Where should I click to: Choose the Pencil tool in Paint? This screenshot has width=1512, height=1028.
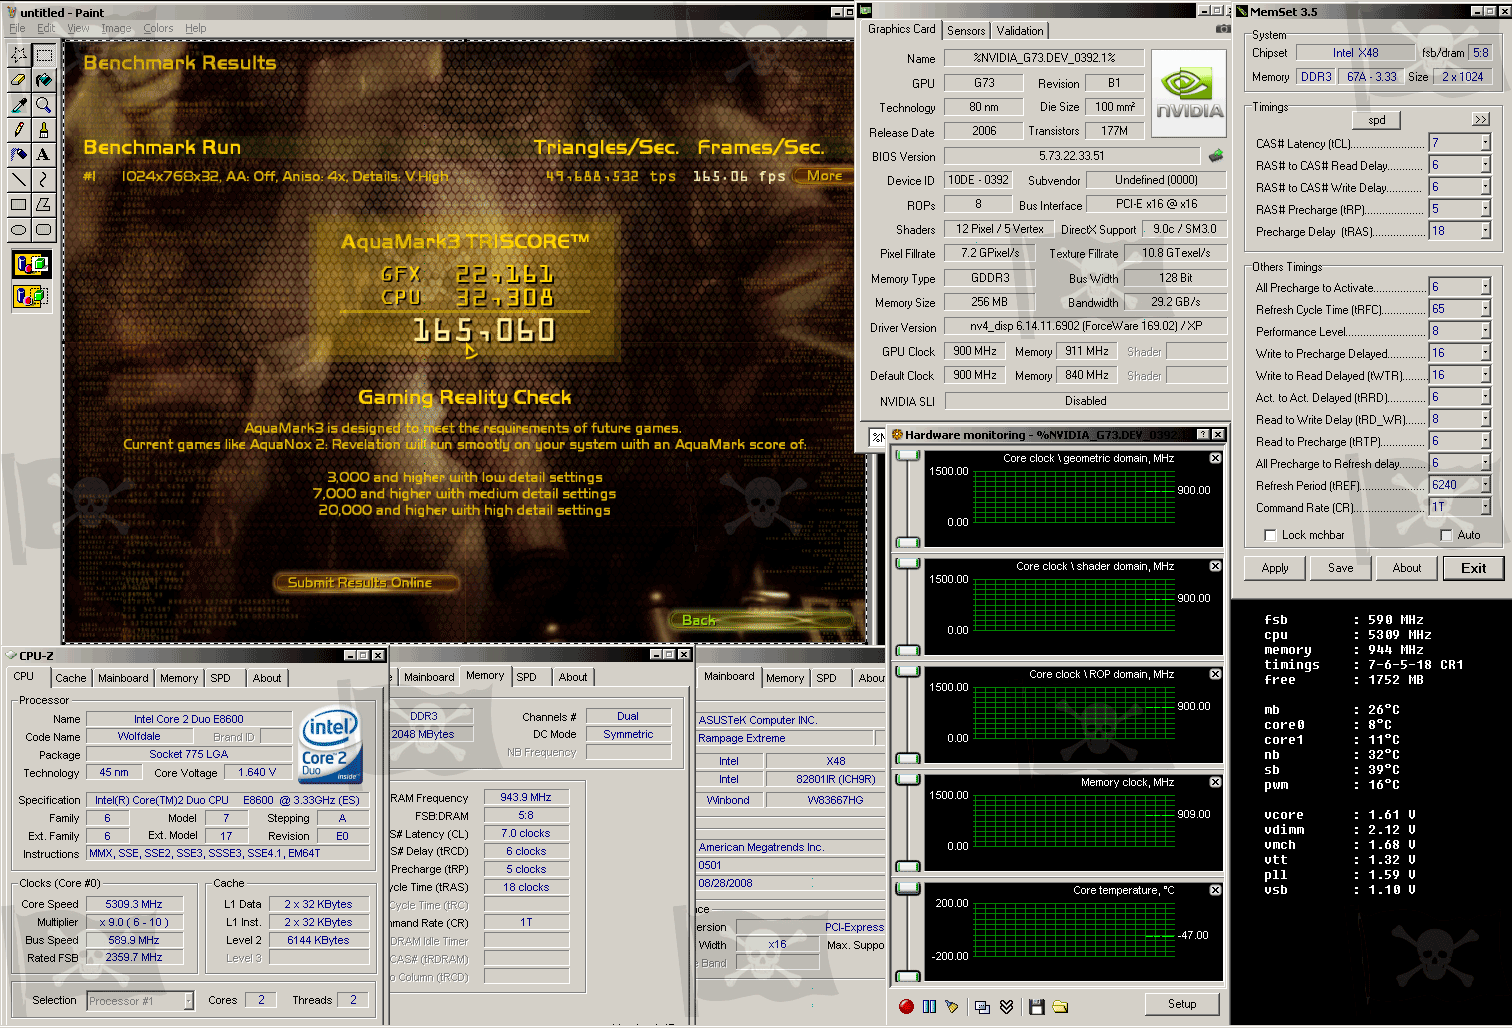(19, 130)
